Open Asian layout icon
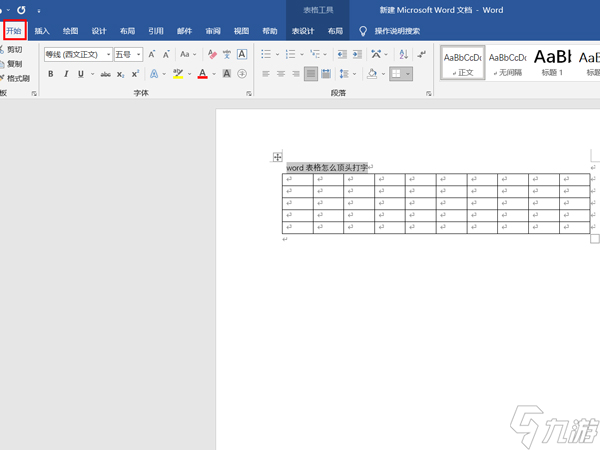The height and width of the screenshot is (450, 600). 377,54
